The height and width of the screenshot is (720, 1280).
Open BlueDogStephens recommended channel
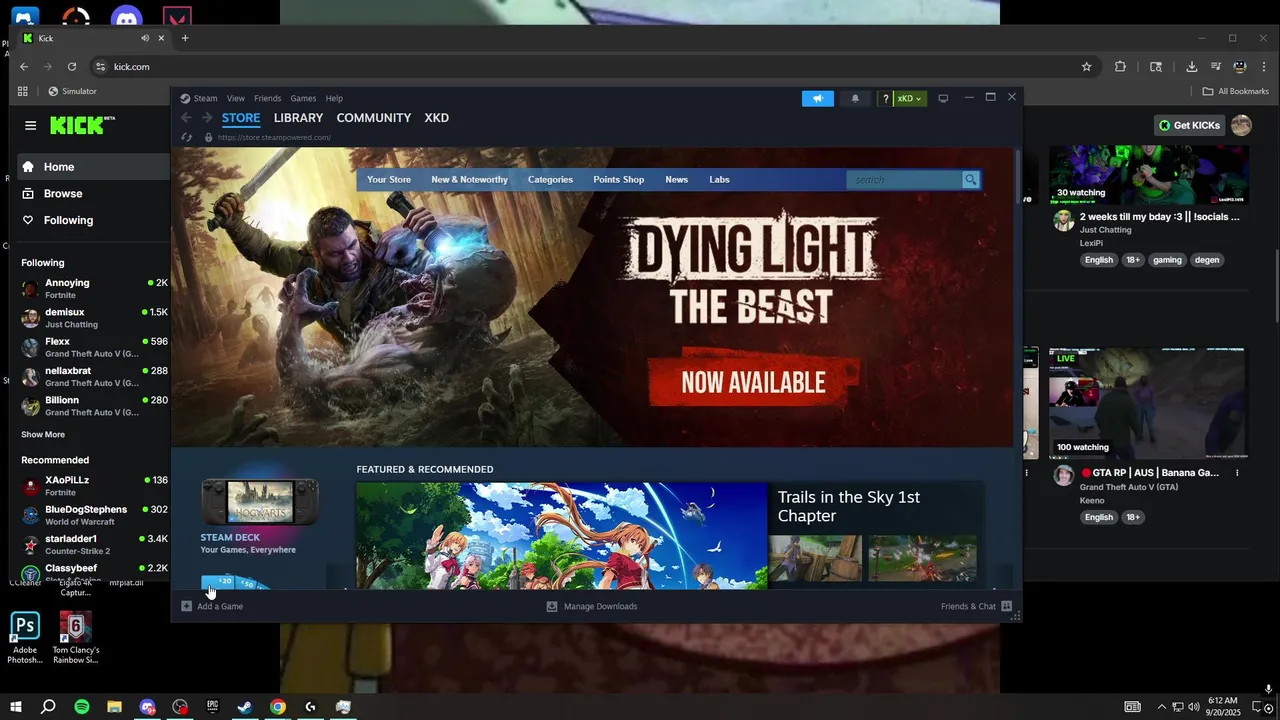tap(94, 515)
